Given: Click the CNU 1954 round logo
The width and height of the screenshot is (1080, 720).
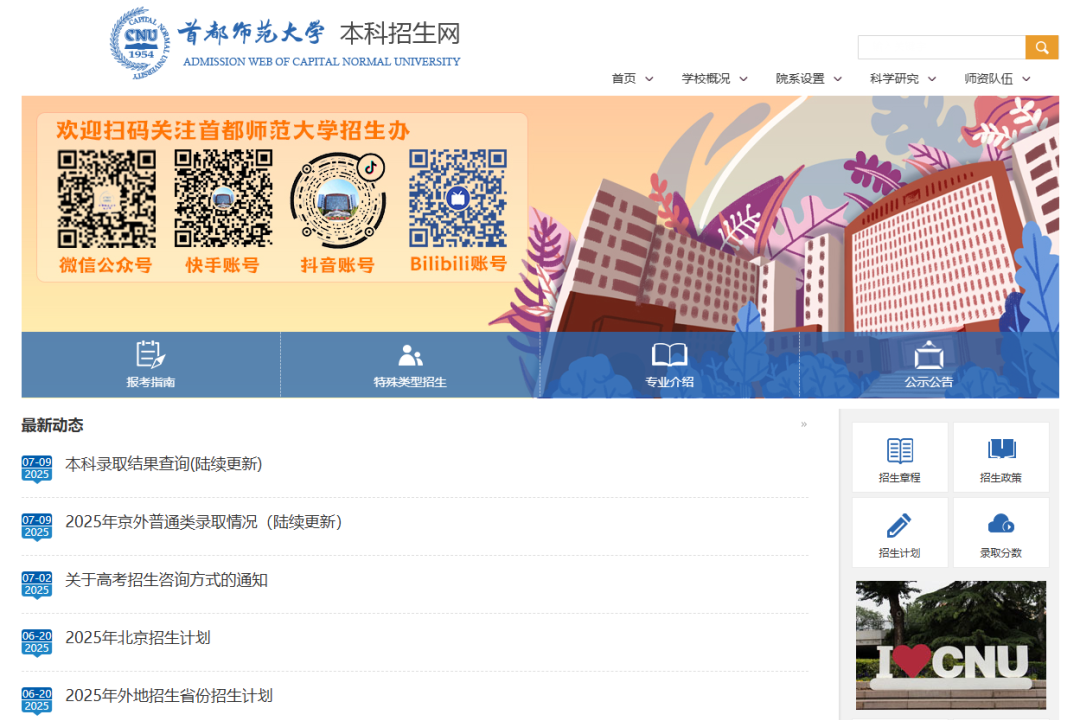Looking at the screenshot, I should click(141, 43).
